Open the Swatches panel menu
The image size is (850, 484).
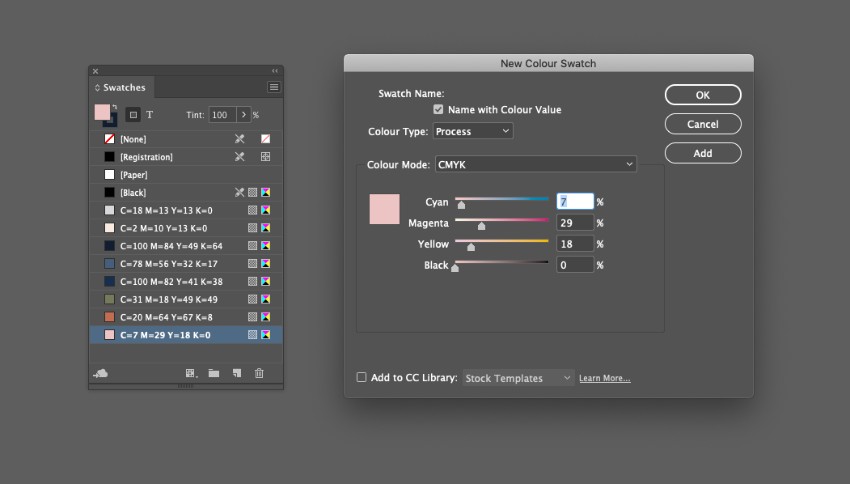pyautogui.click(x=274, y=87)
